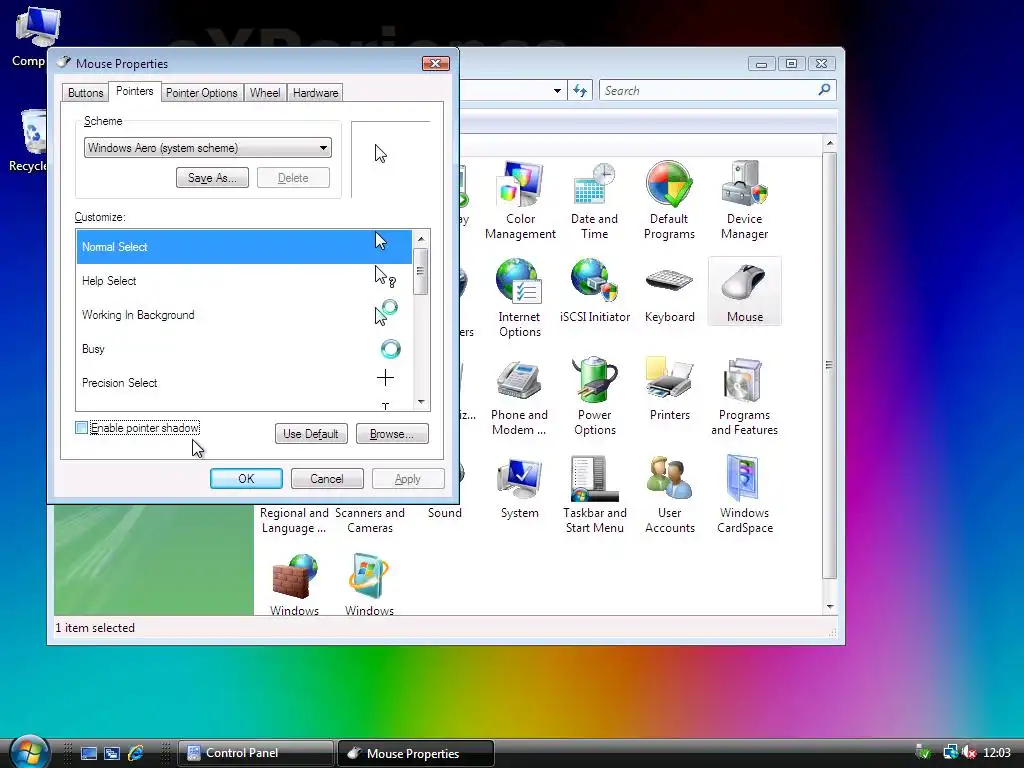Click the network tray icon
Screen dimensions: 1024x768
pos(950,752)
